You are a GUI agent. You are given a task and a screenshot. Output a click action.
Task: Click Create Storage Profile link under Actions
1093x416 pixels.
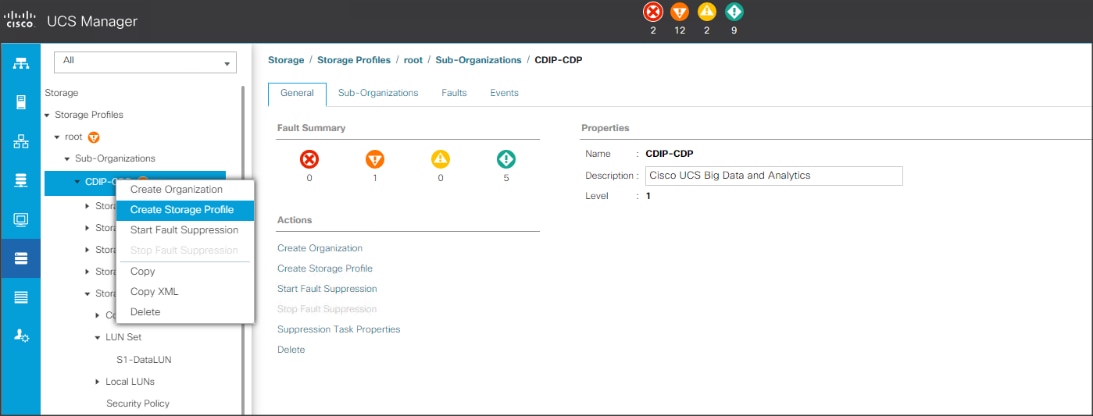tap(325, 268)
